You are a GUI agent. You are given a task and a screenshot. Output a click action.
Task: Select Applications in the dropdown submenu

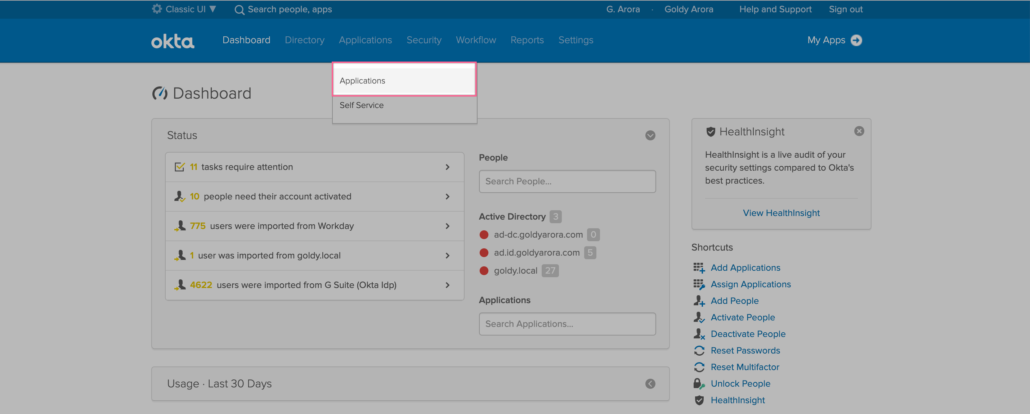pyautogui.click(x=404, y=80)
